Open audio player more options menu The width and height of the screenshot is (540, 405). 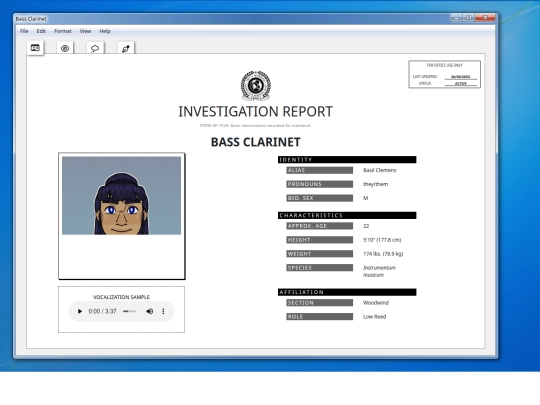163,311
